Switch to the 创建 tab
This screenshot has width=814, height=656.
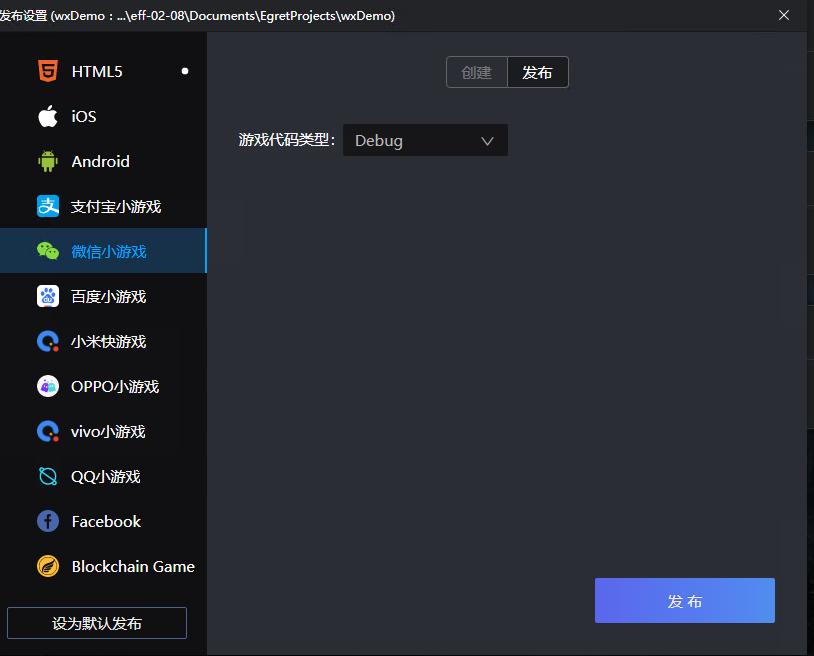477,72
